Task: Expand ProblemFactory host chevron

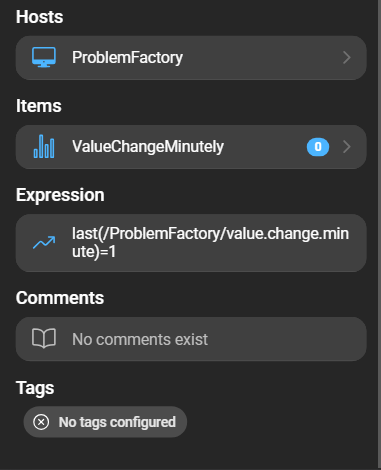Action: [347, 58]
